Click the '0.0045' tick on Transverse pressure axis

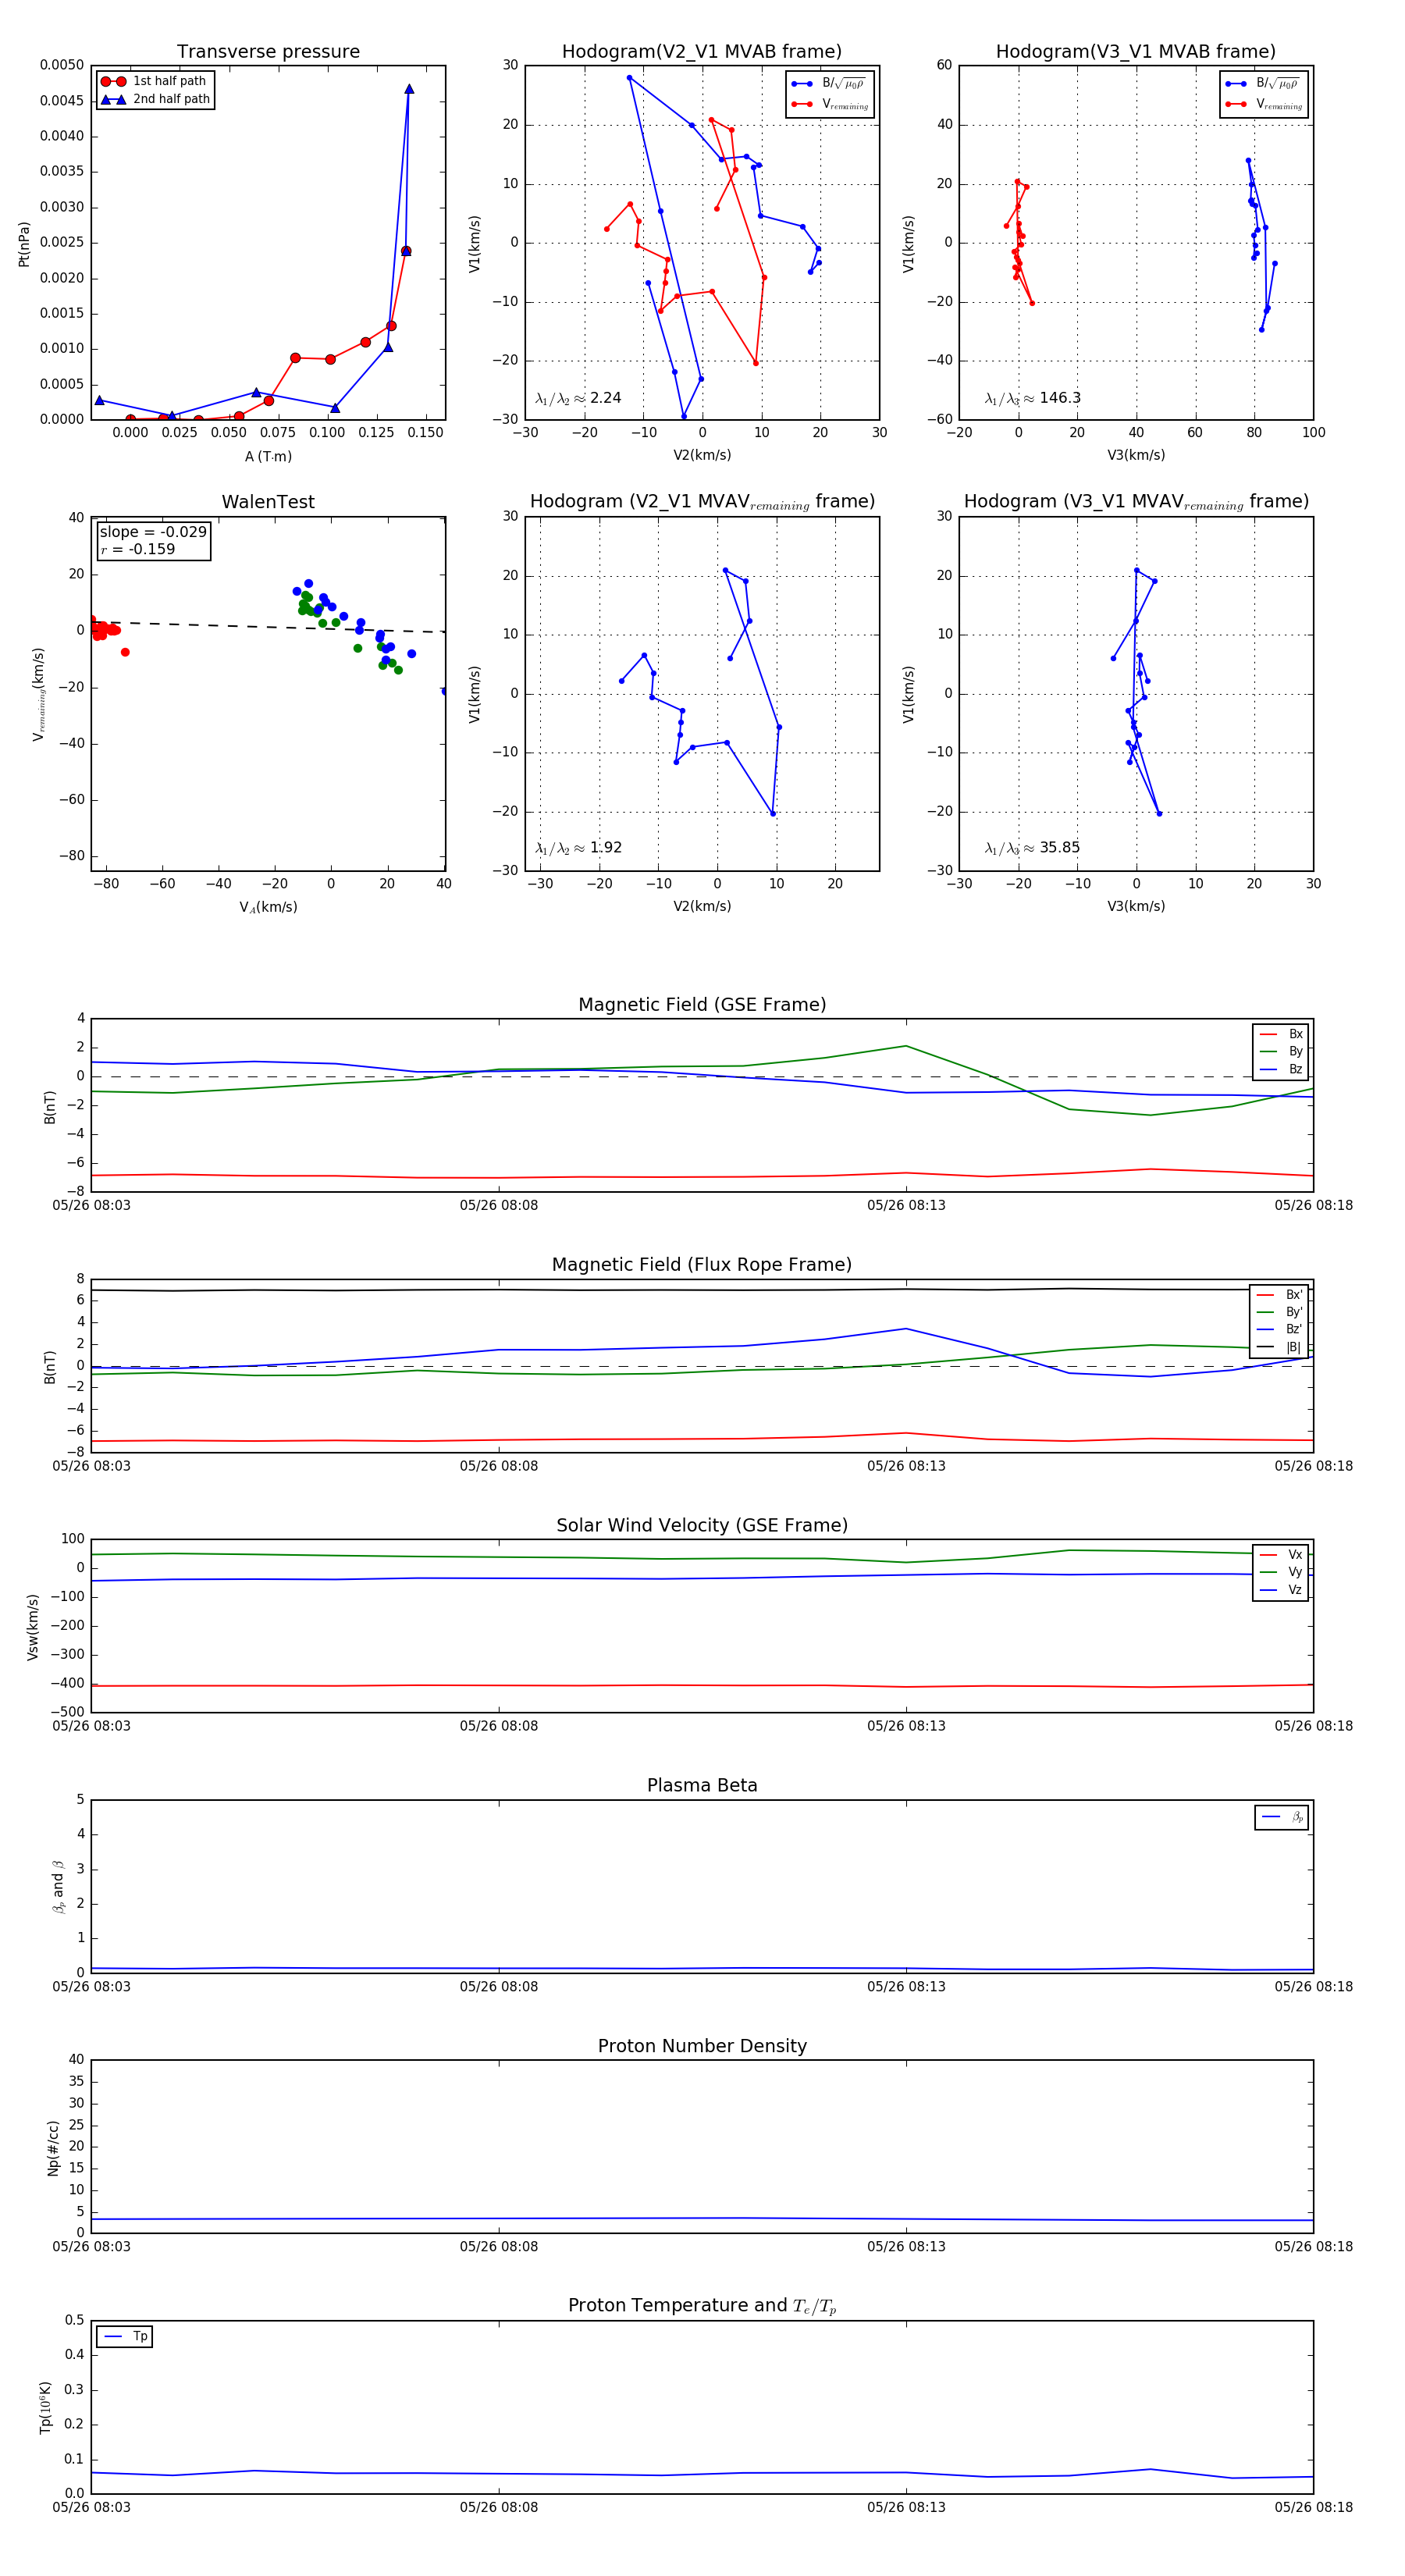point(62,100)
